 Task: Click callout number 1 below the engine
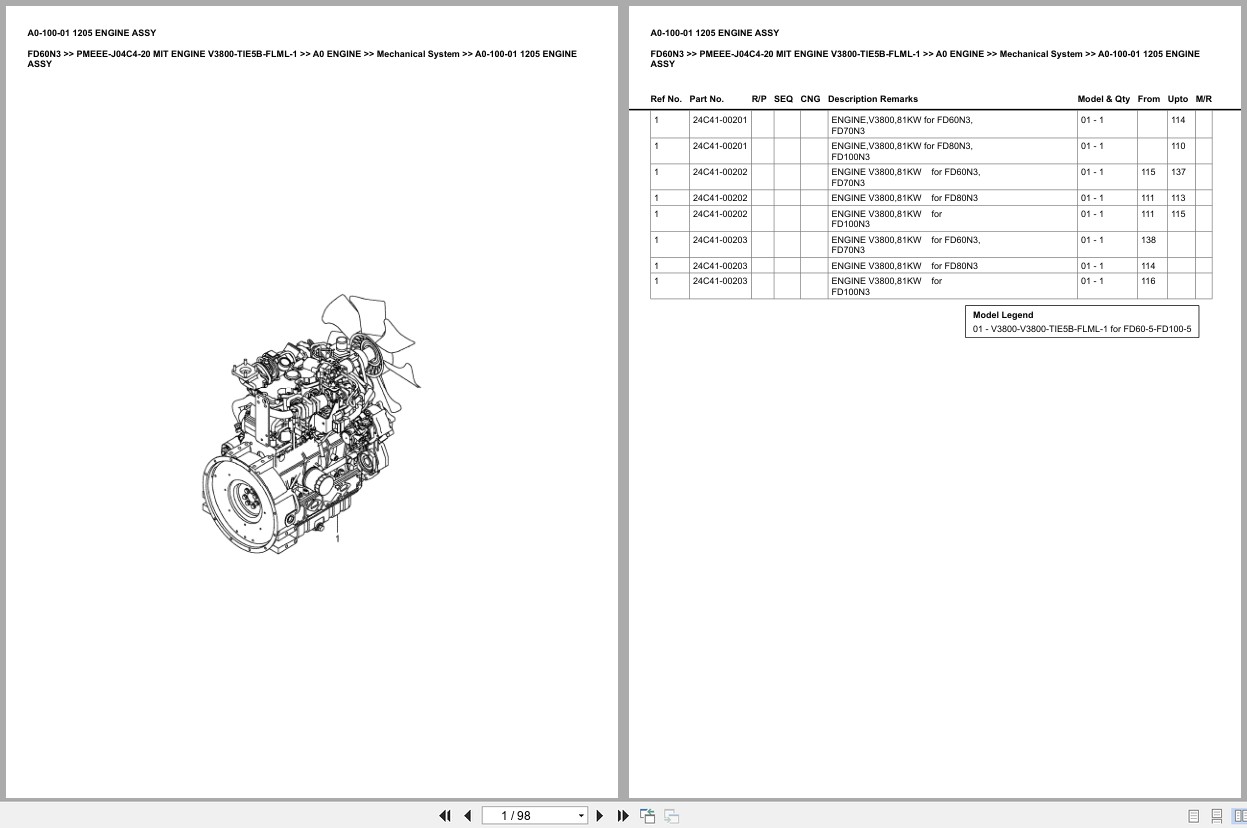point(338,539)
